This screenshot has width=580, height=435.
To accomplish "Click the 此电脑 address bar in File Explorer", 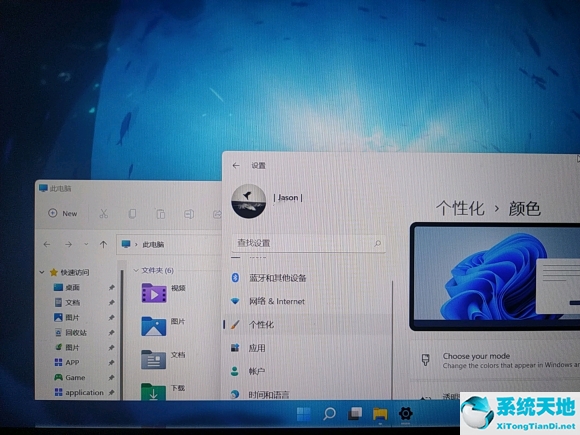I will coord(169,244).
